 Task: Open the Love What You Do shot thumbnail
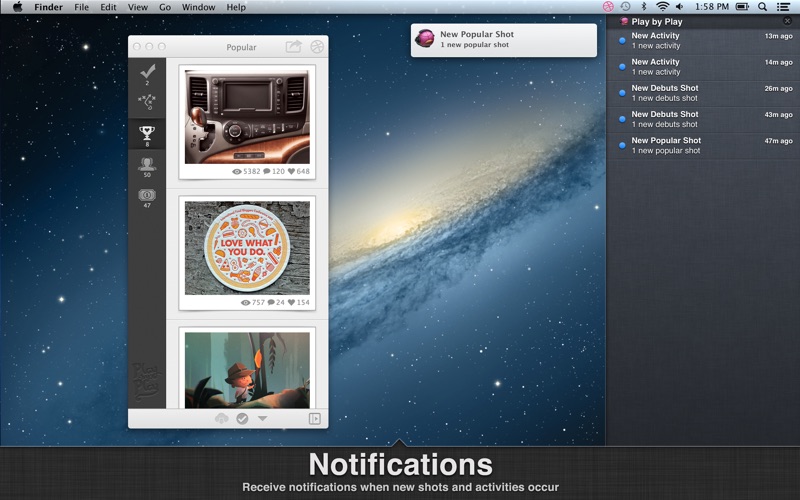coord(247,248)
